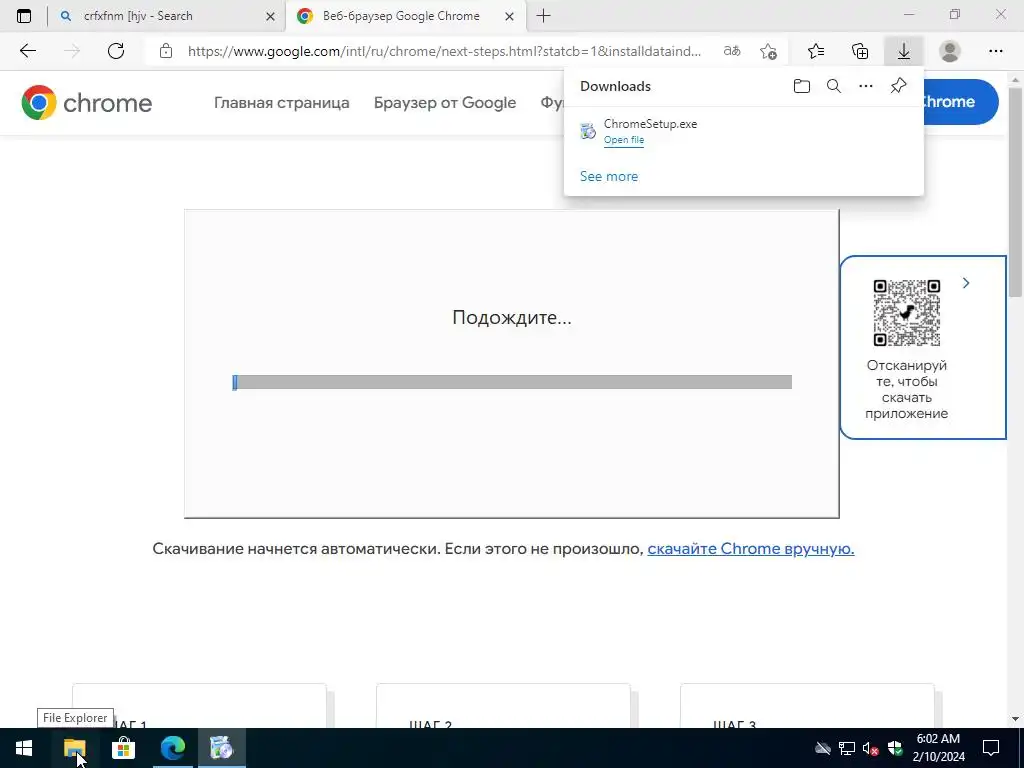Search downloads with magnifier icon

[x=834, y=86]
